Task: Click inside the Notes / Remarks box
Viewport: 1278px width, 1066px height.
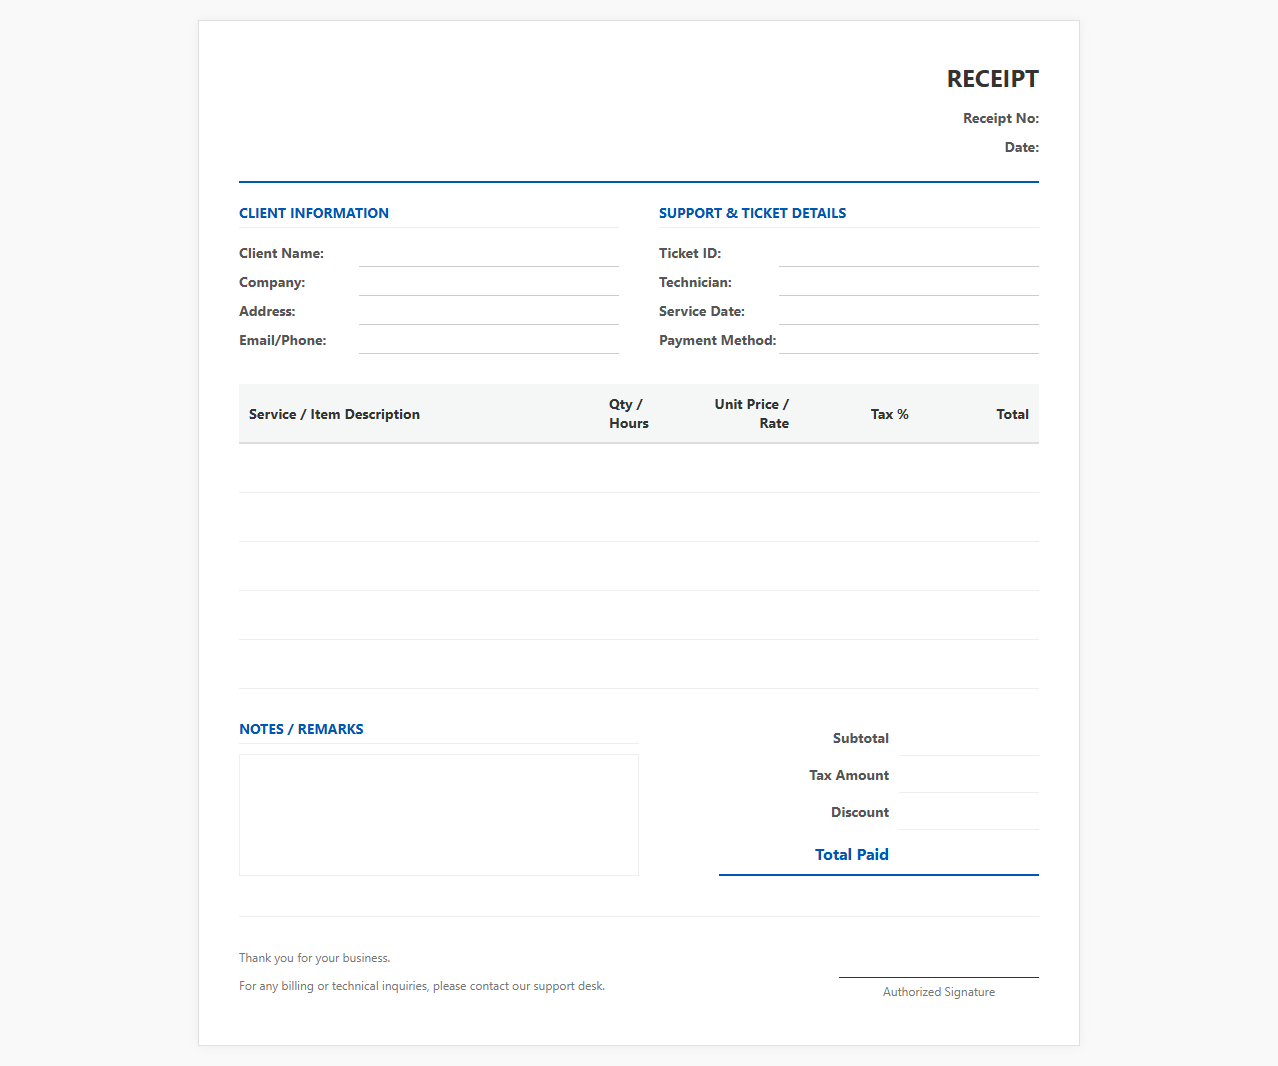Action: point(439,815)
